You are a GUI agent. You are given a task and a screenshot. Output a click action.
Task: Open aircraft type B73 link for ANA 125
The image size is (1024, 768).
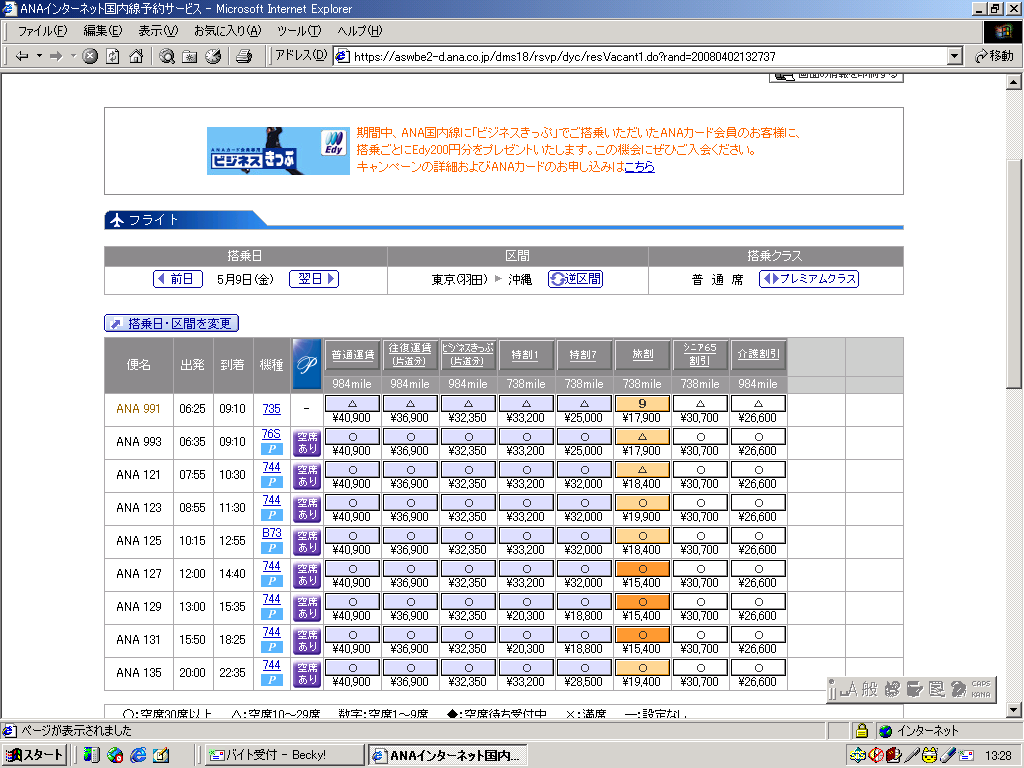(x=272, y=533)
